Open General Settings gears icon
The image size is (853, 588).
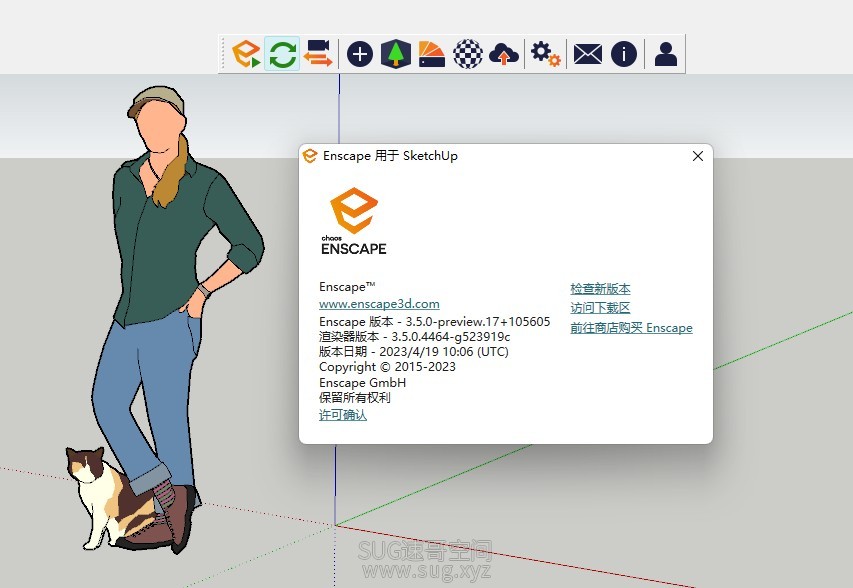[x=546, y=54]
